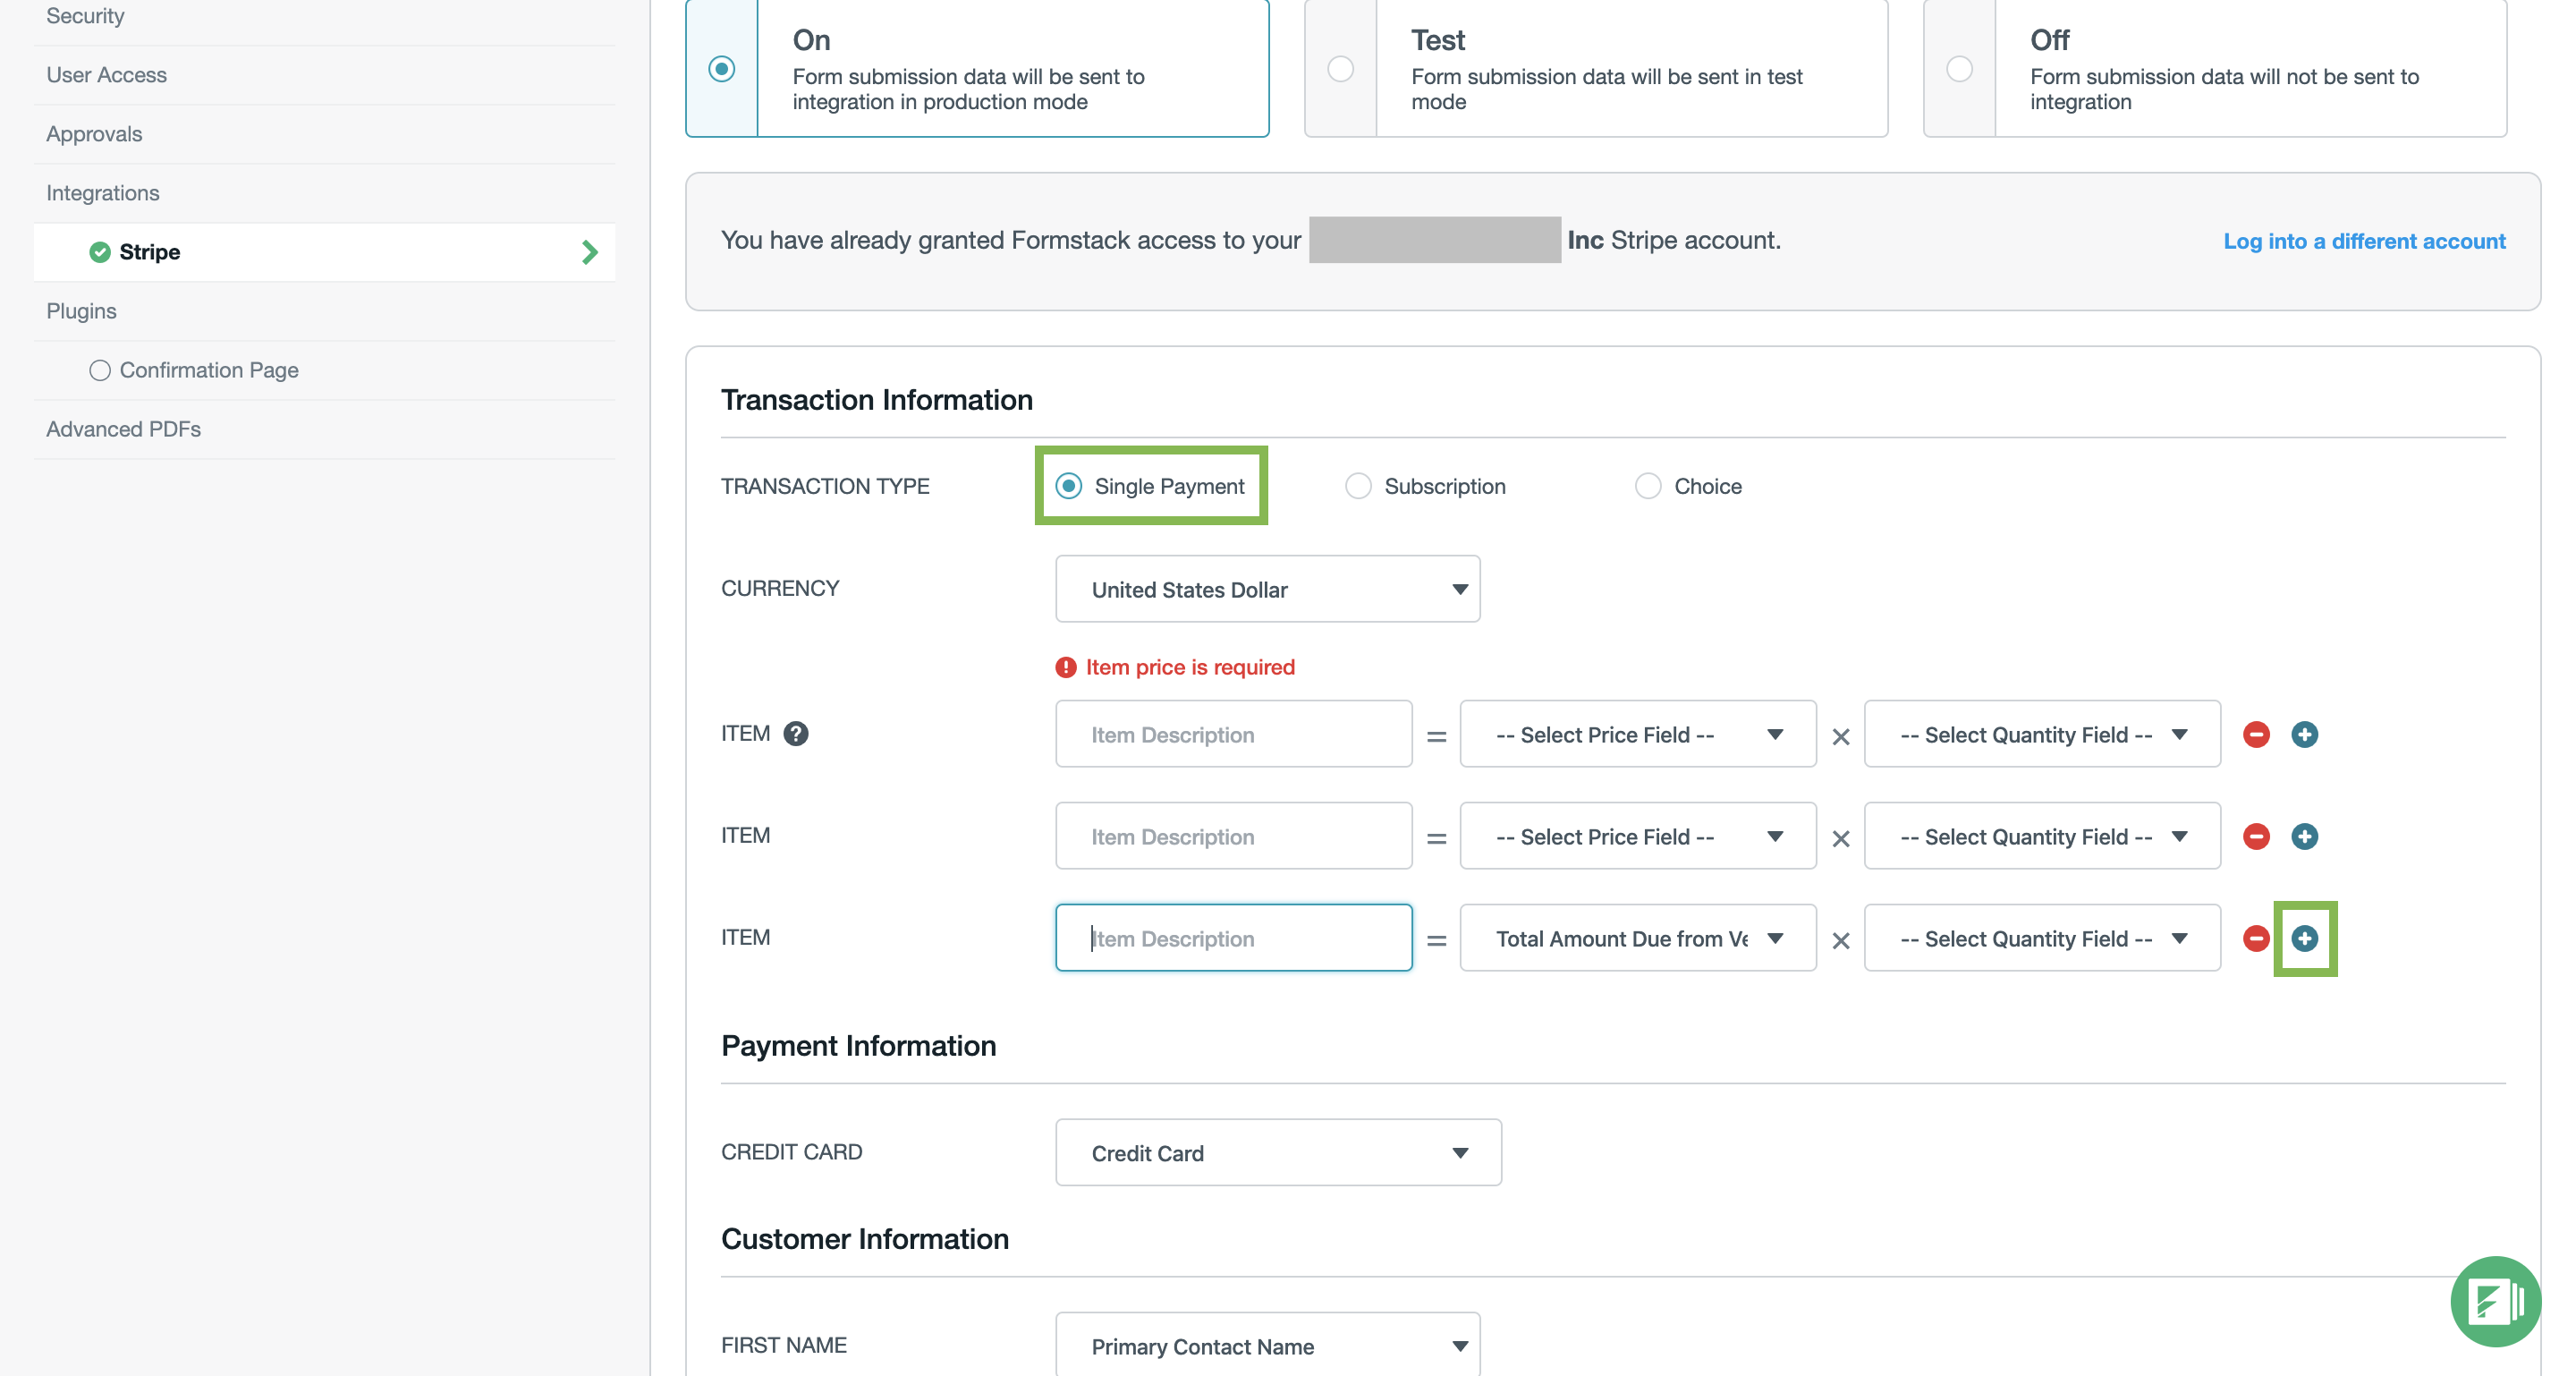Viewport: 2576px width, 1376px height.
Task: Open first item's Select Price Field dropdown
Action: pos(1637,734)
